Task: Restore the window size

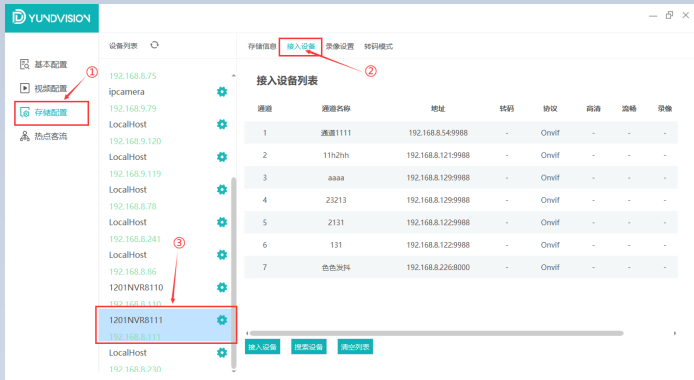Action: click(x=669, y=15)
